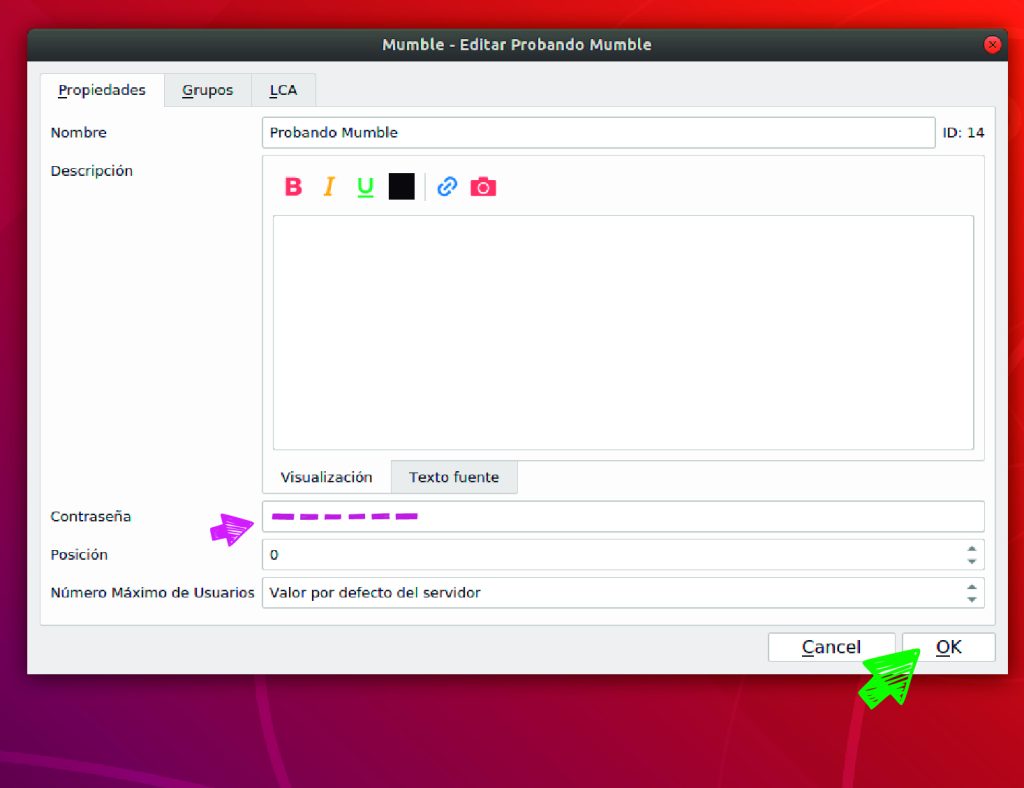Click the 'ID: 14' label
Image resolution: width=1024 pixels, height=788 pixels.
click(963, 133)
